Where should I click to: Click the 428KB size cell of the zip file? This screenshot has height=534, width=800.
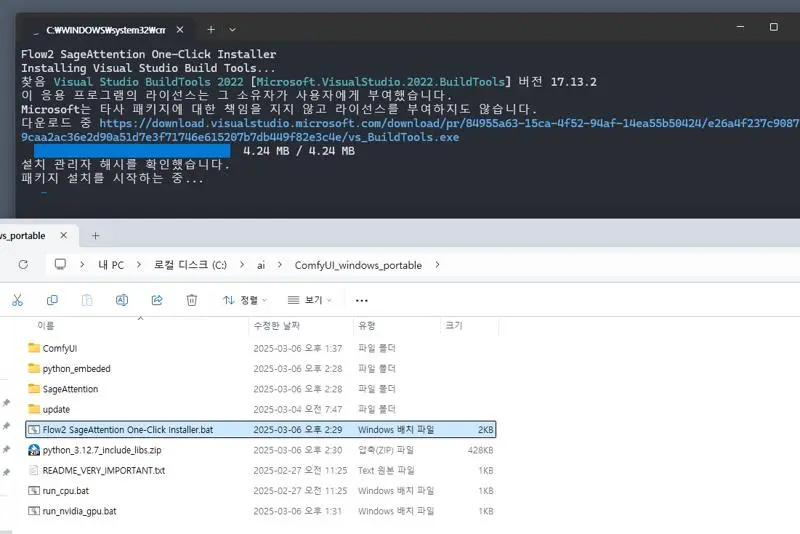pyautogui.click(x=481, y=450)
